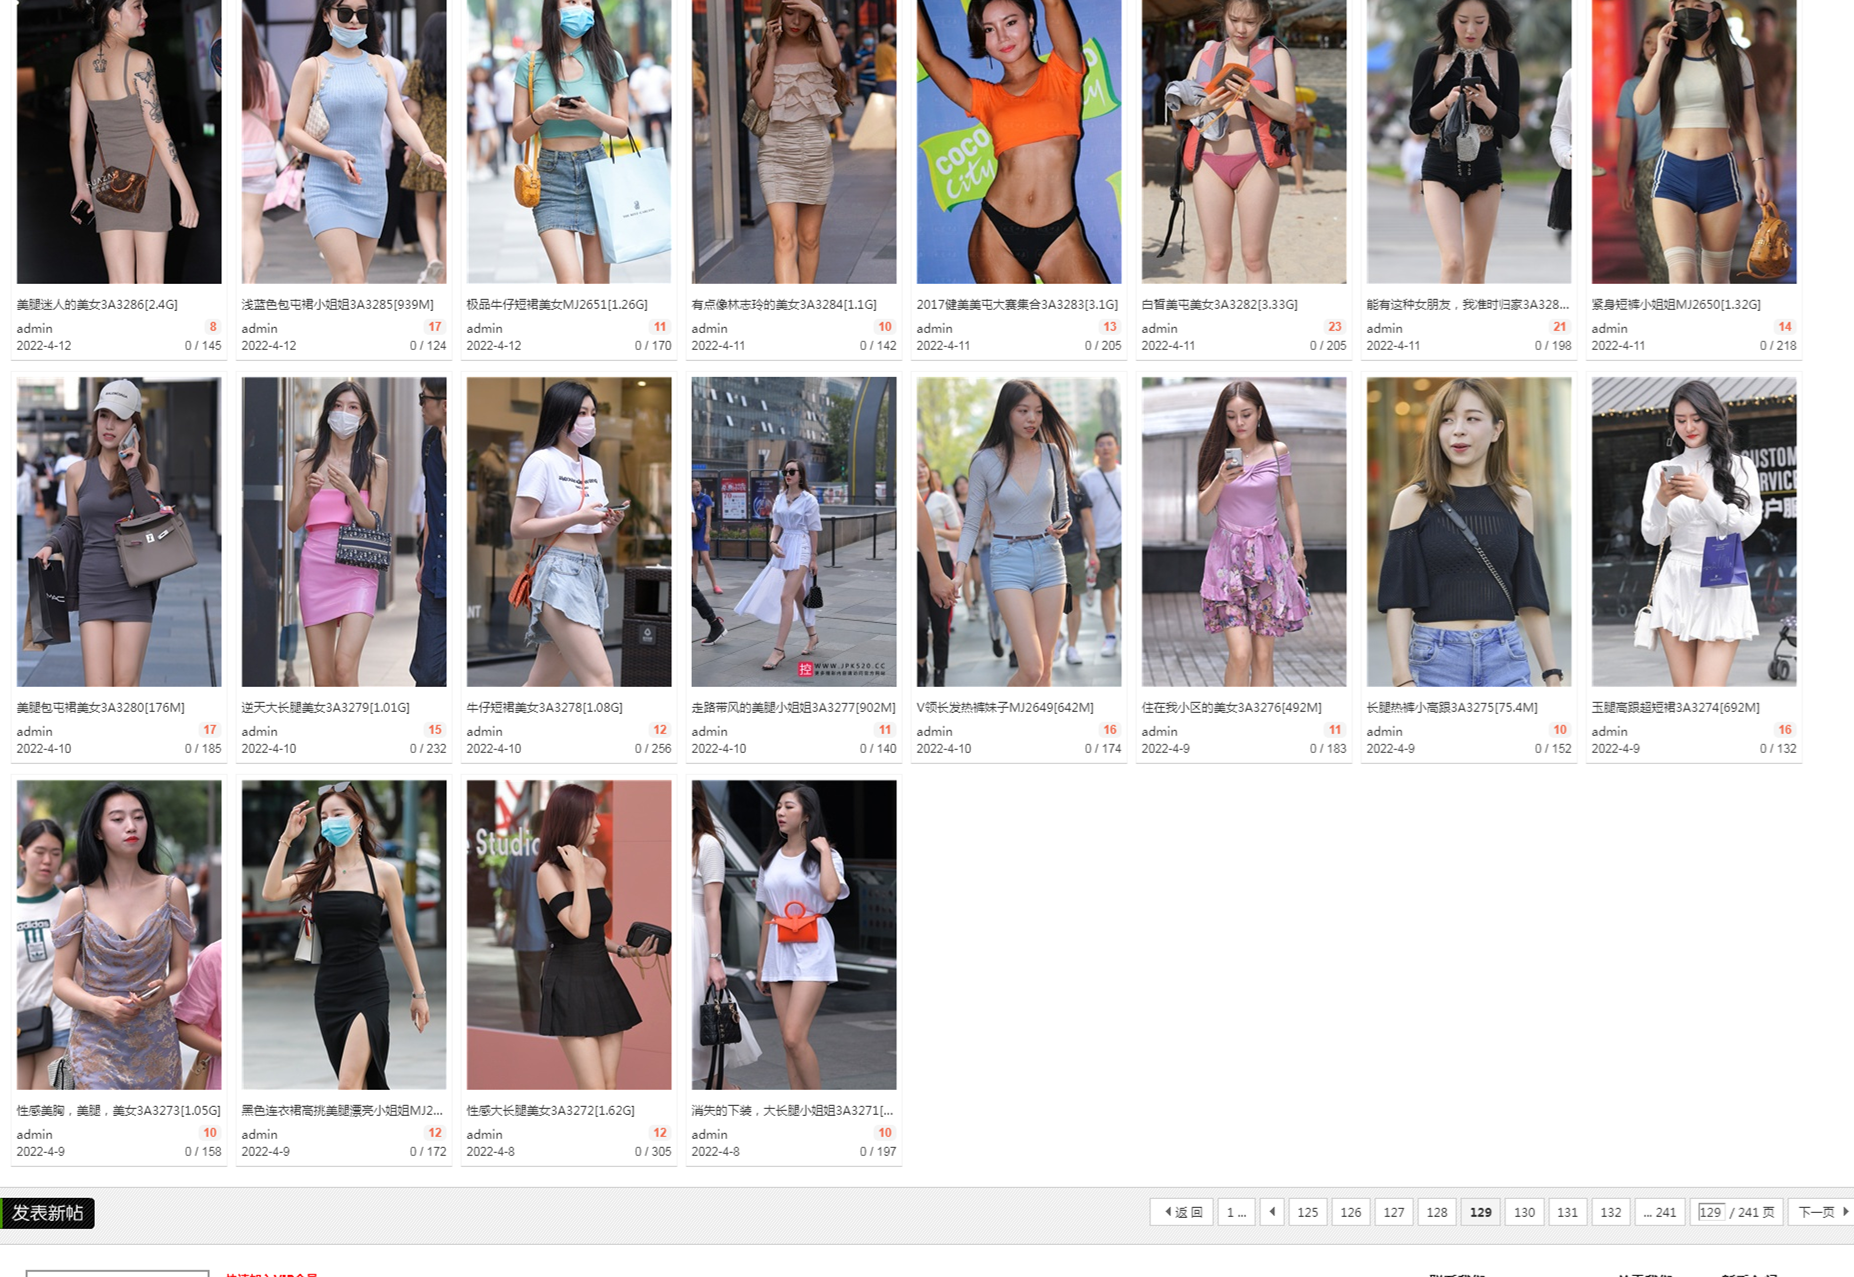This screenshot has height=1277, width=1854.
Task: Open thumbnail of post 3A3282[3.33G]
Action: point(1244,141)
